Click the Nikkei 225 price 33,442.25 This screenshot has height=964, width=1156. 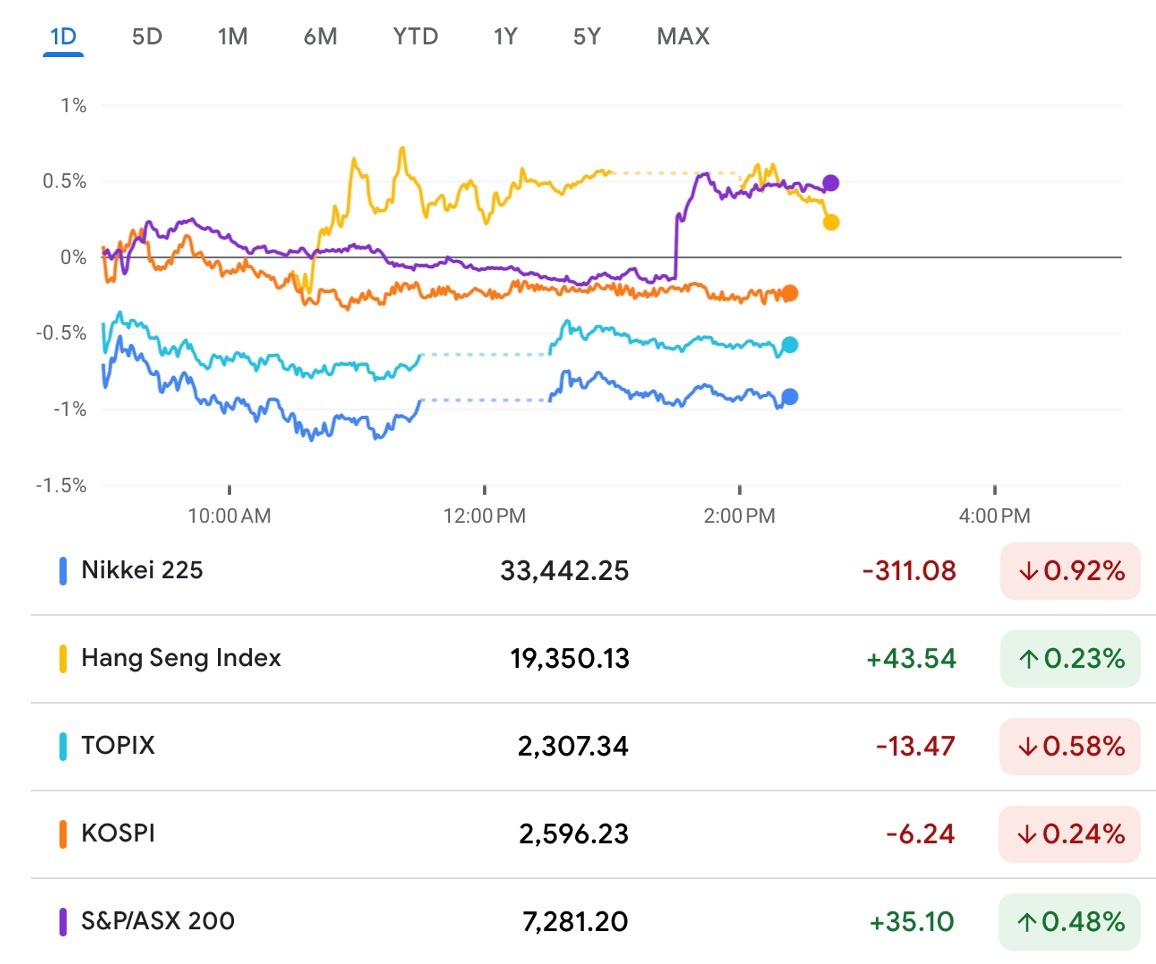[565, 571]
